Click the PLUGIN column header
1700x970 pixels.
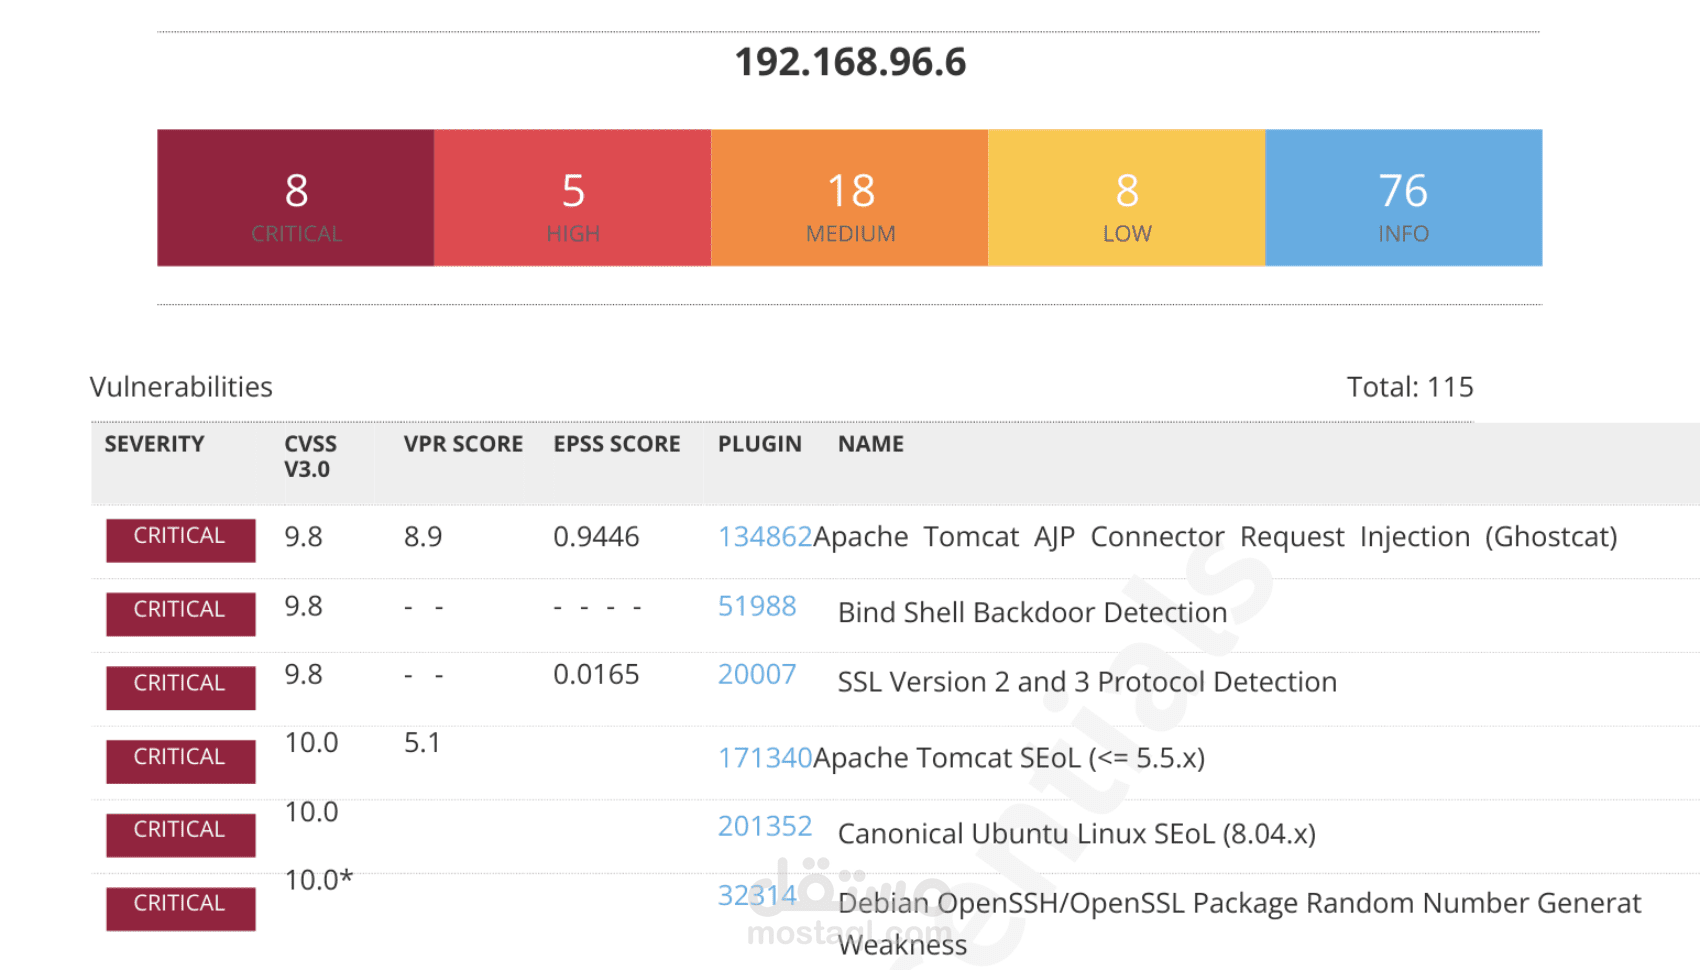coord(760,444)
